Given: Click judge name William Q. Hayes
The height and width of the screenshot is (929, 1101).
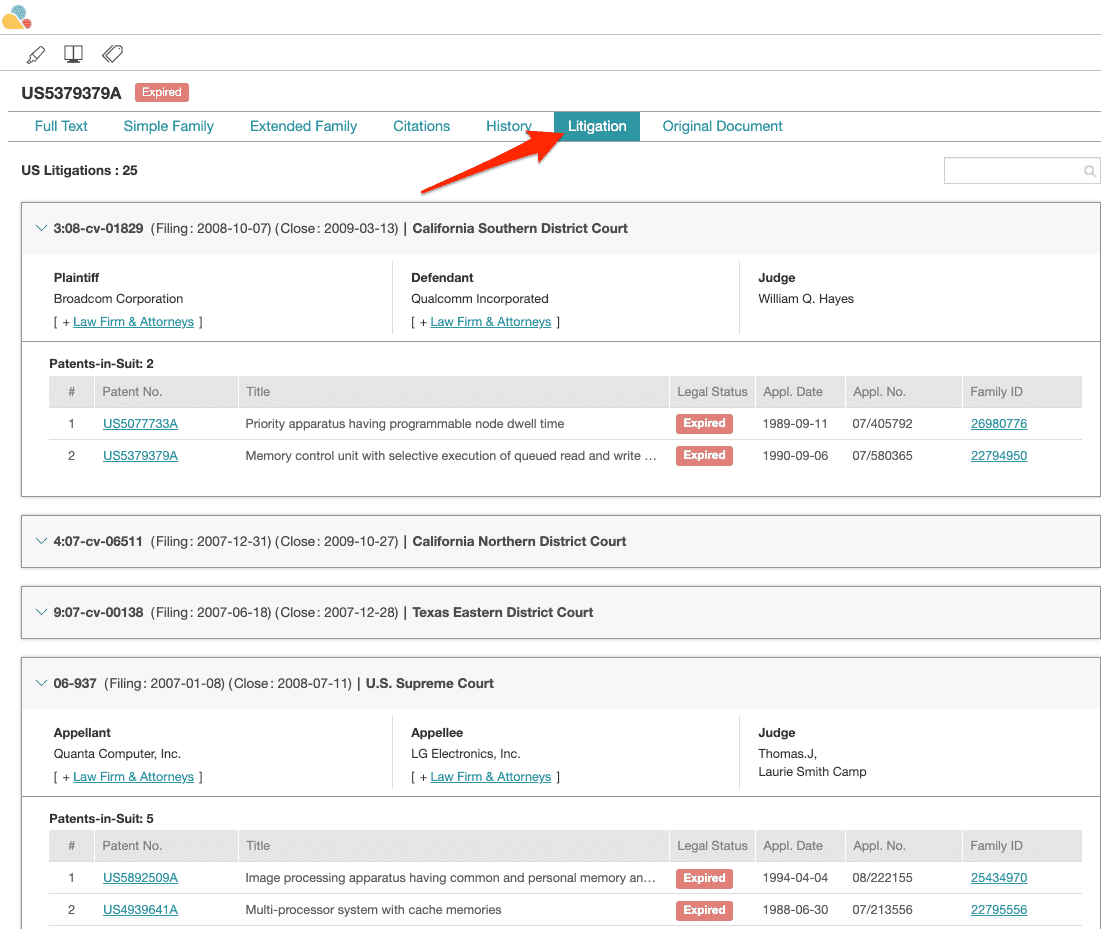Looking at the screenshot, I should coord(806,298).
